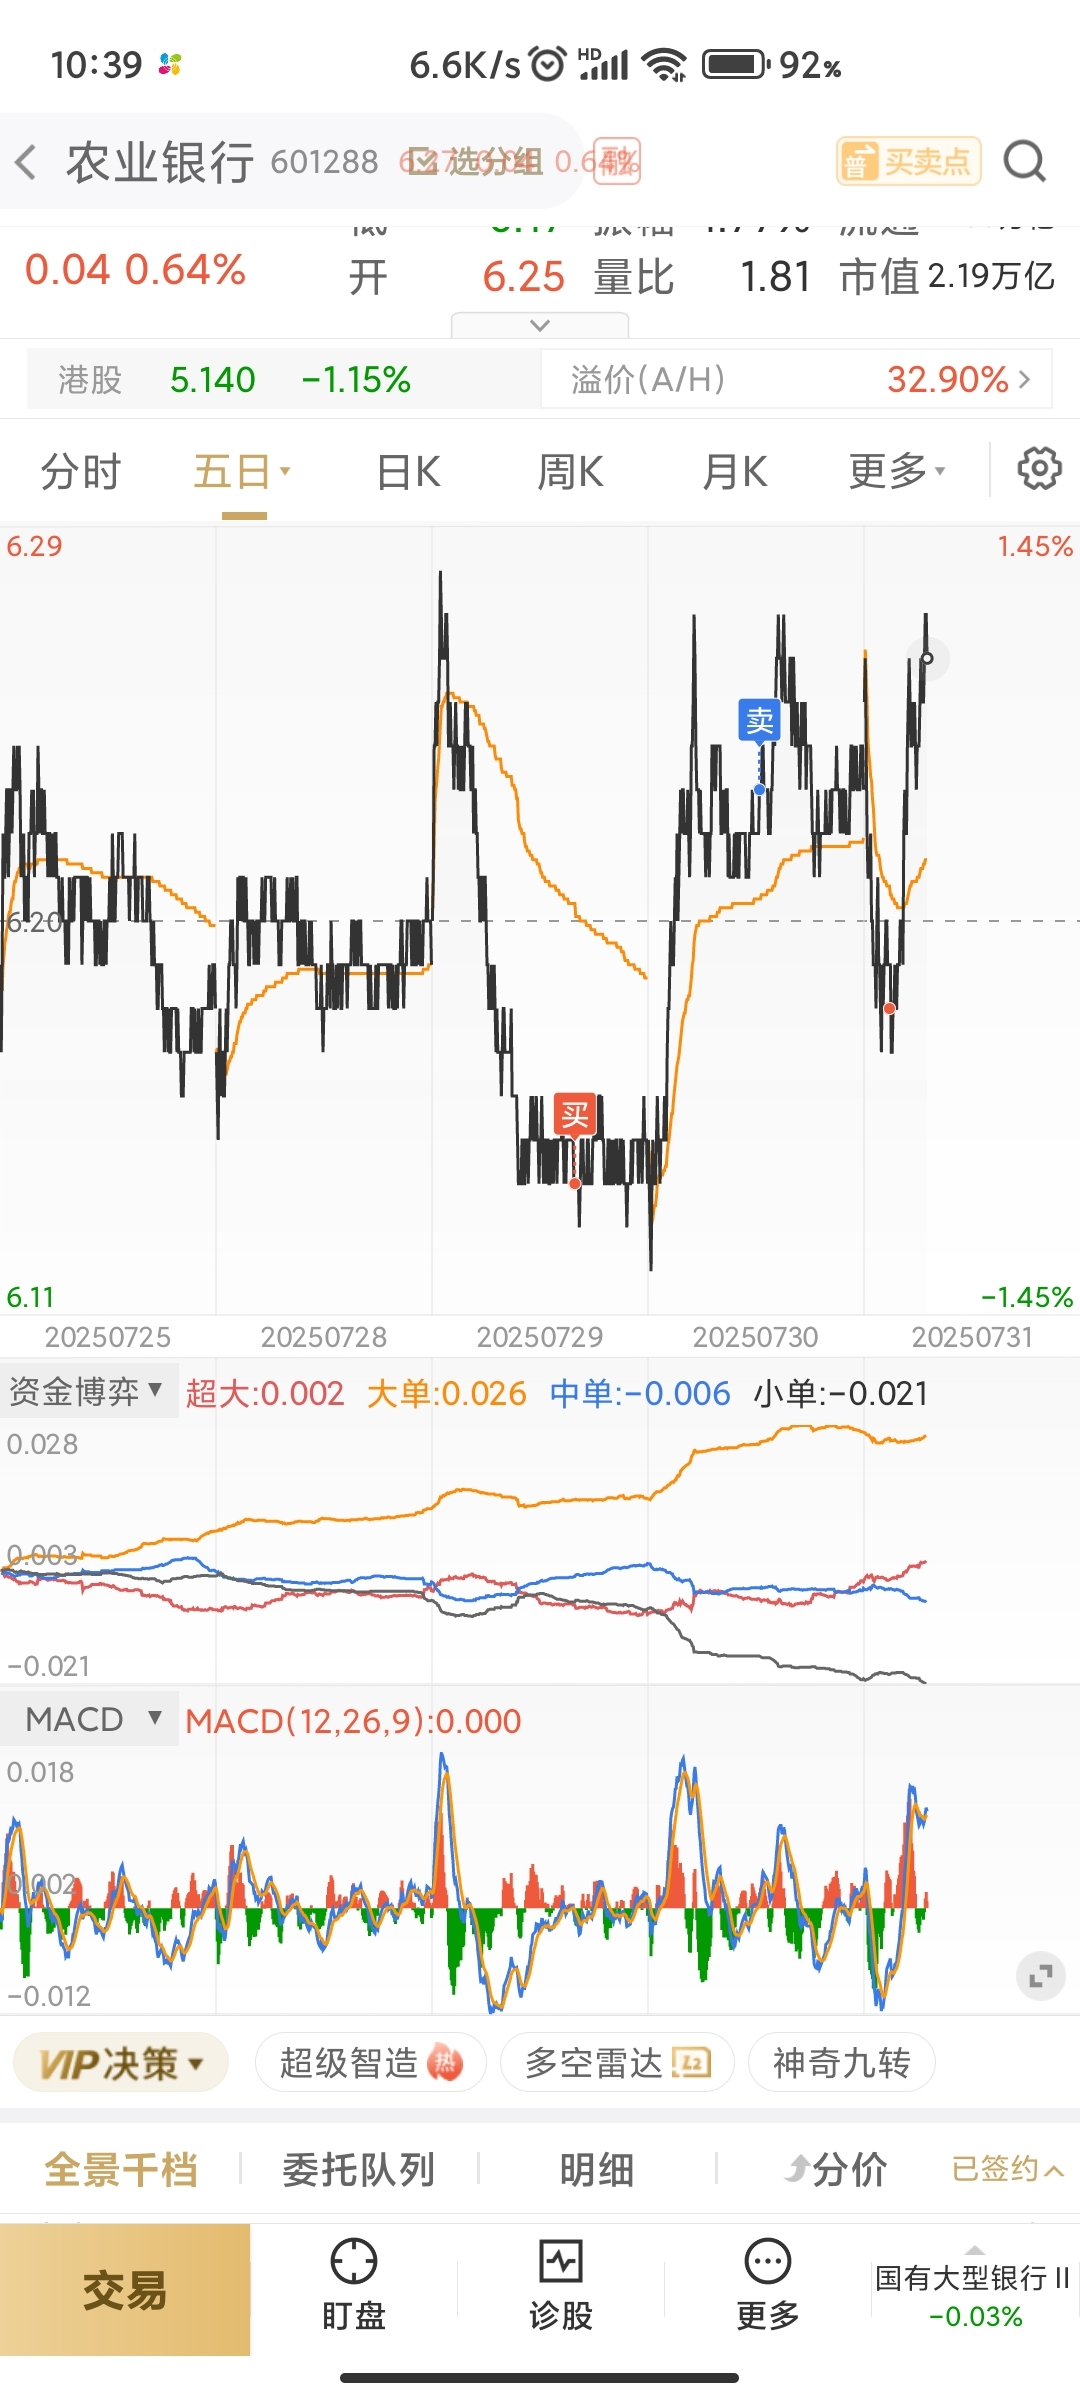Expand the quote details chevron

coord(540,325)
